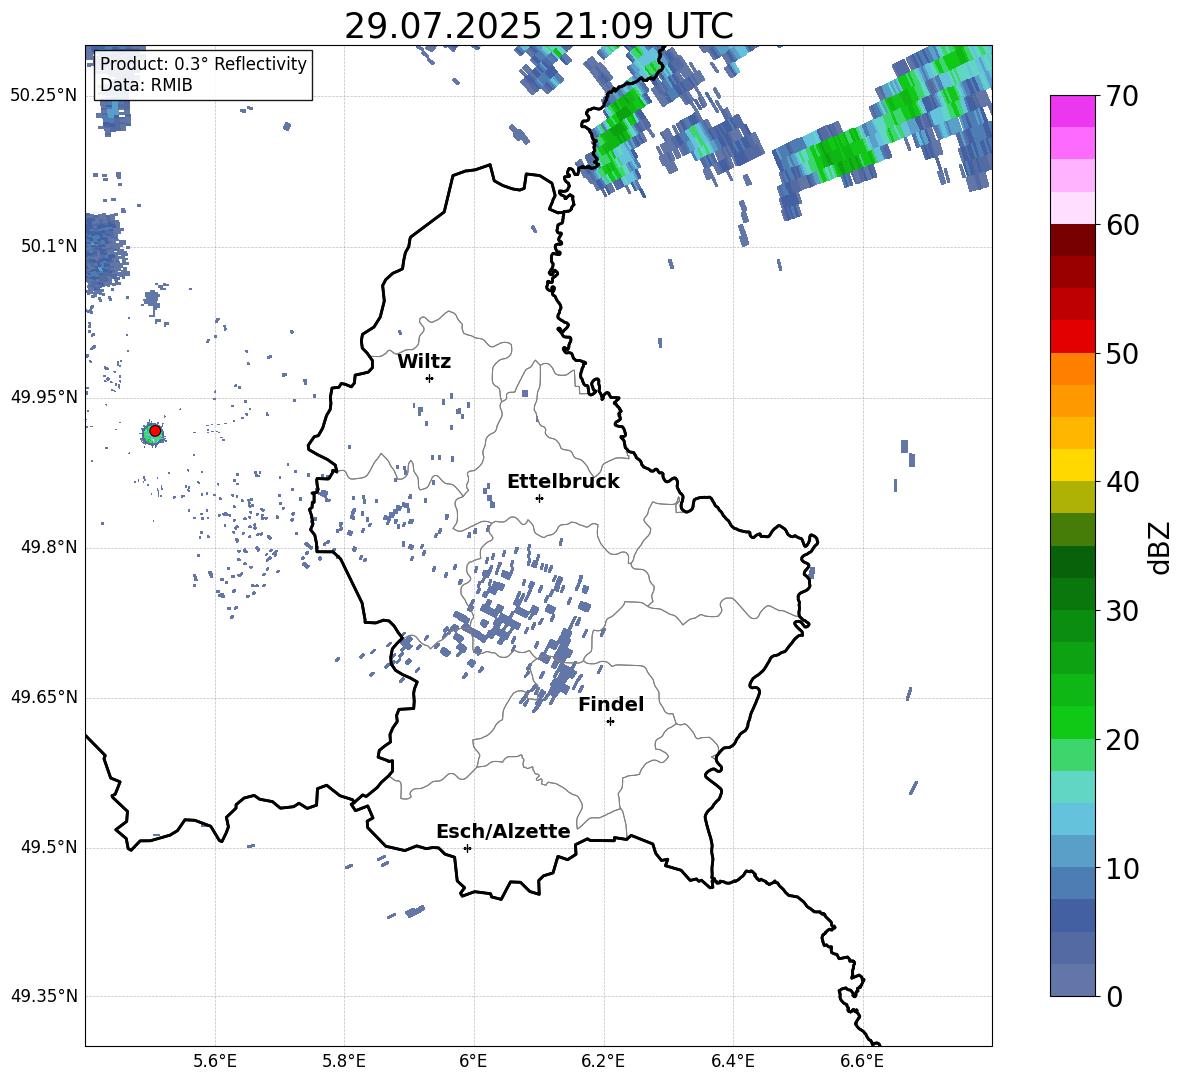
Task: Click the 50.25°N latitude label
Action: coord(44,96)
